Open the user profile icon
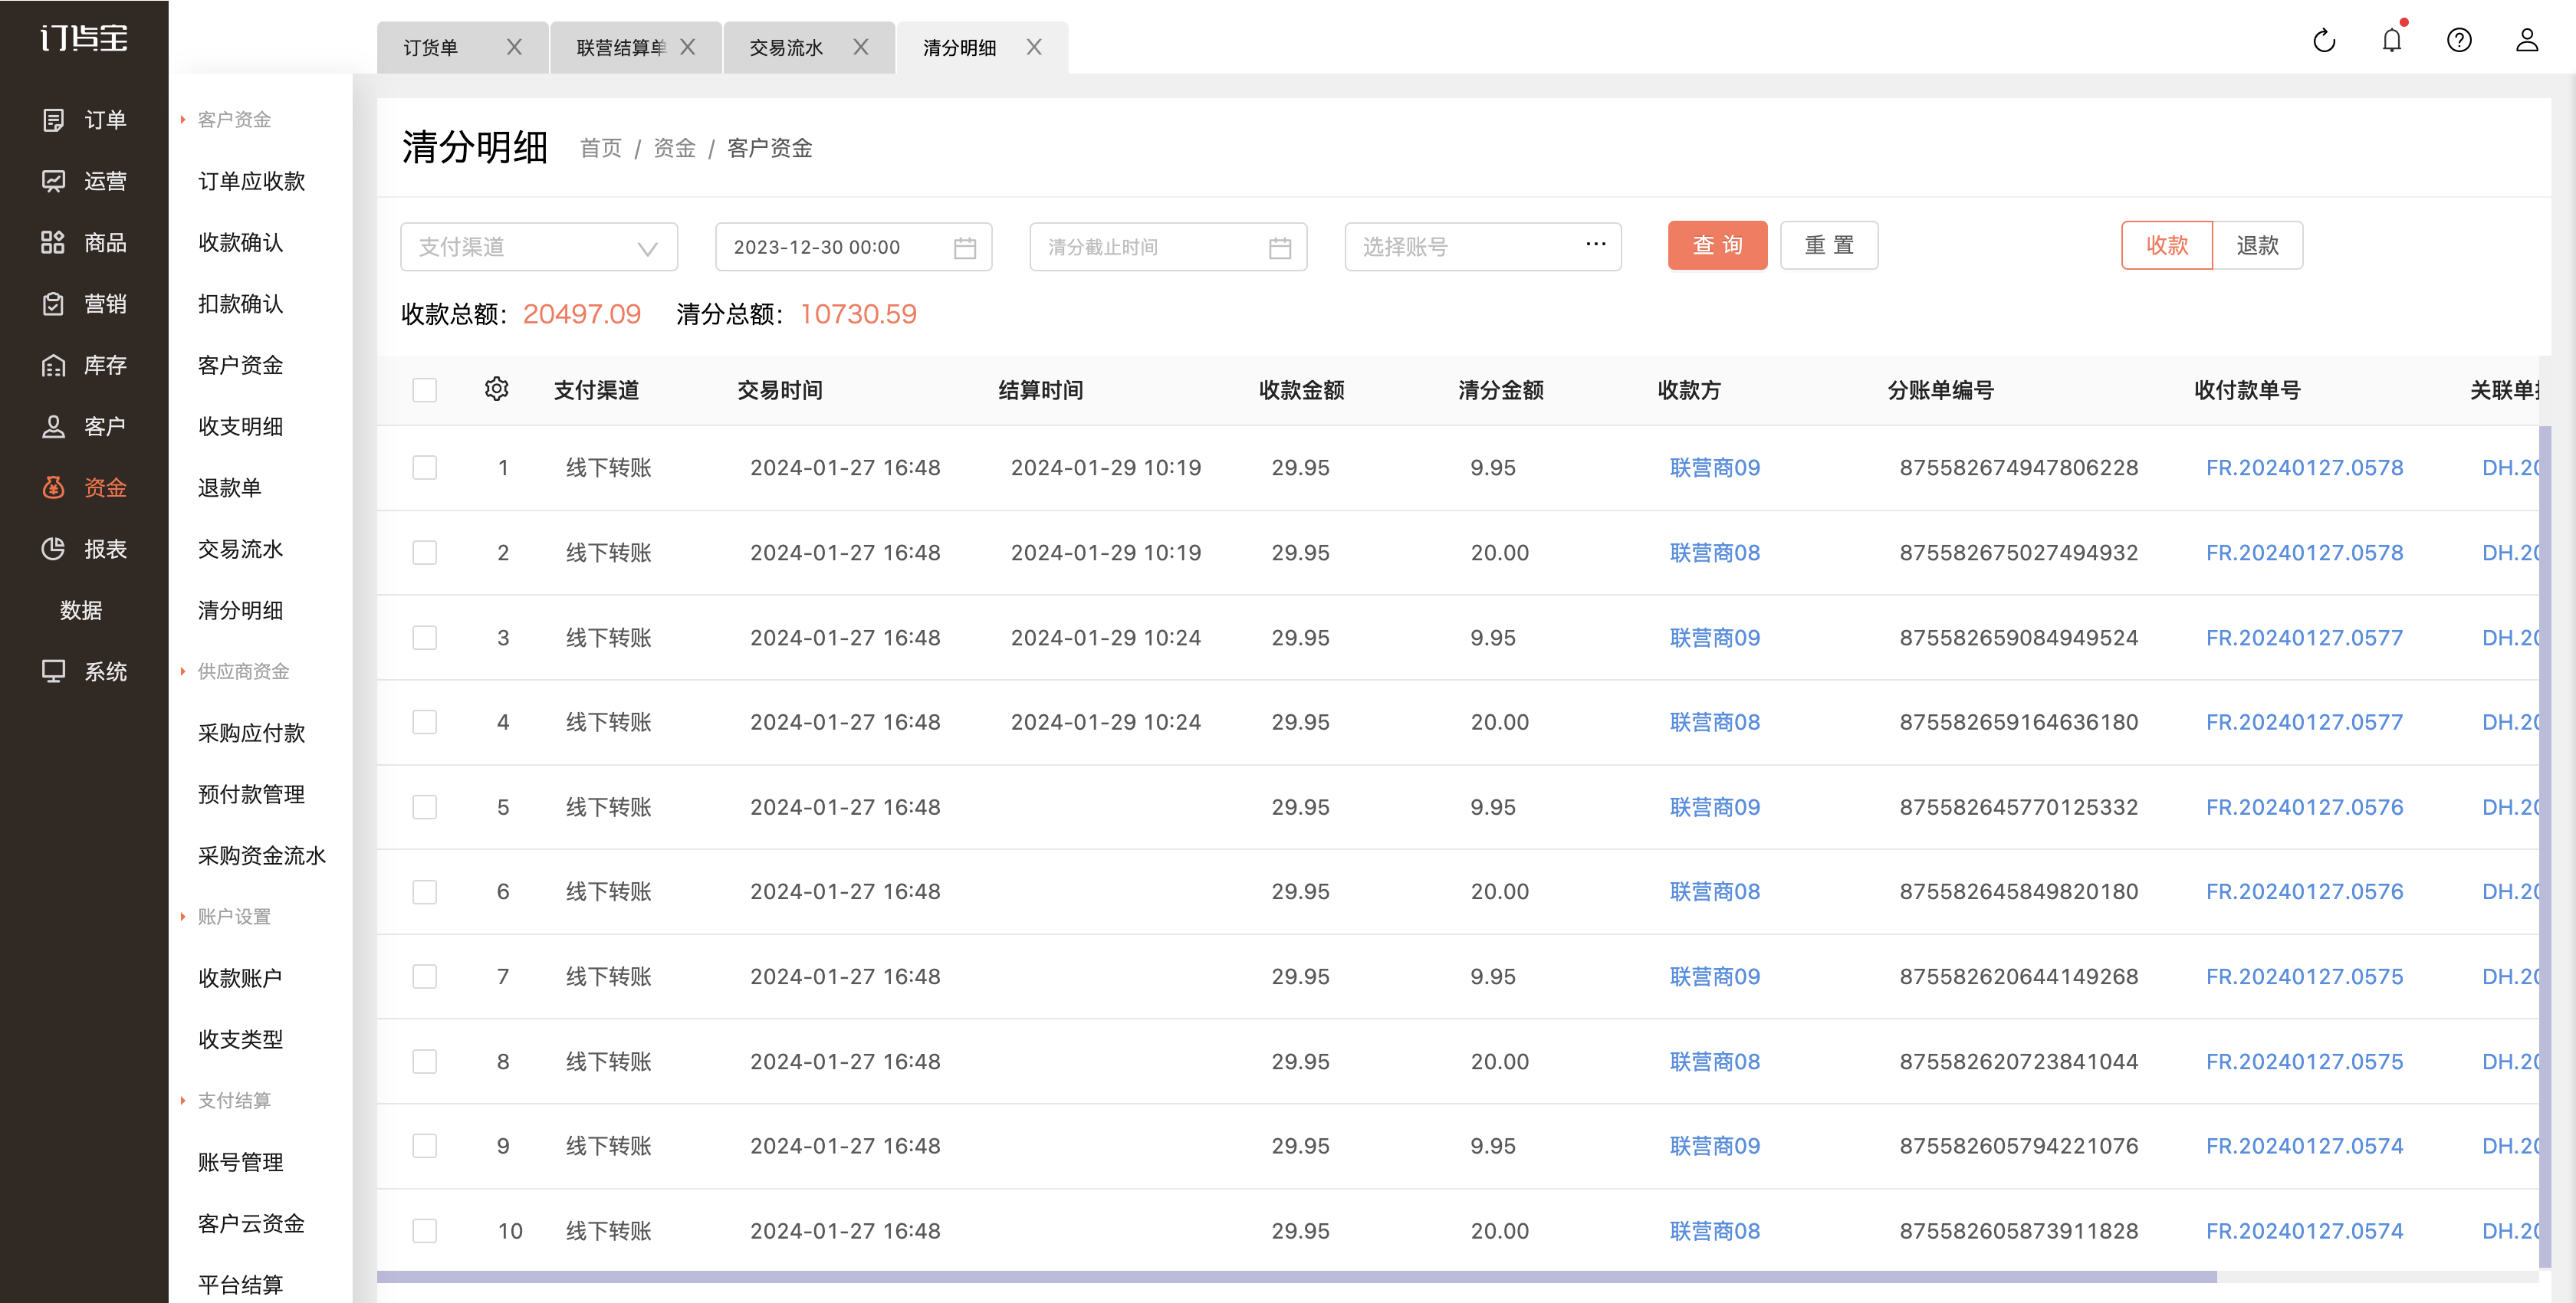The image size is (2576, 1303). coord(2527,40)
